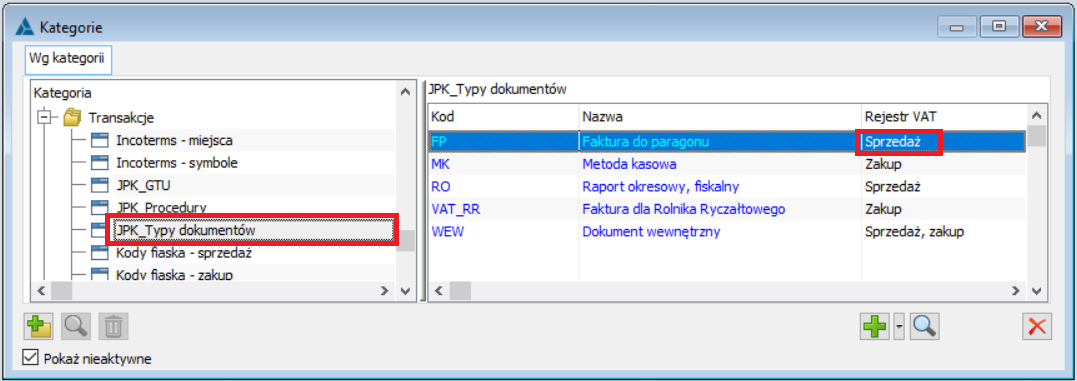This screenshot has width=1077, height=381.
Task: Click table icon beside JPK_GTU
Action: (100, 186)
